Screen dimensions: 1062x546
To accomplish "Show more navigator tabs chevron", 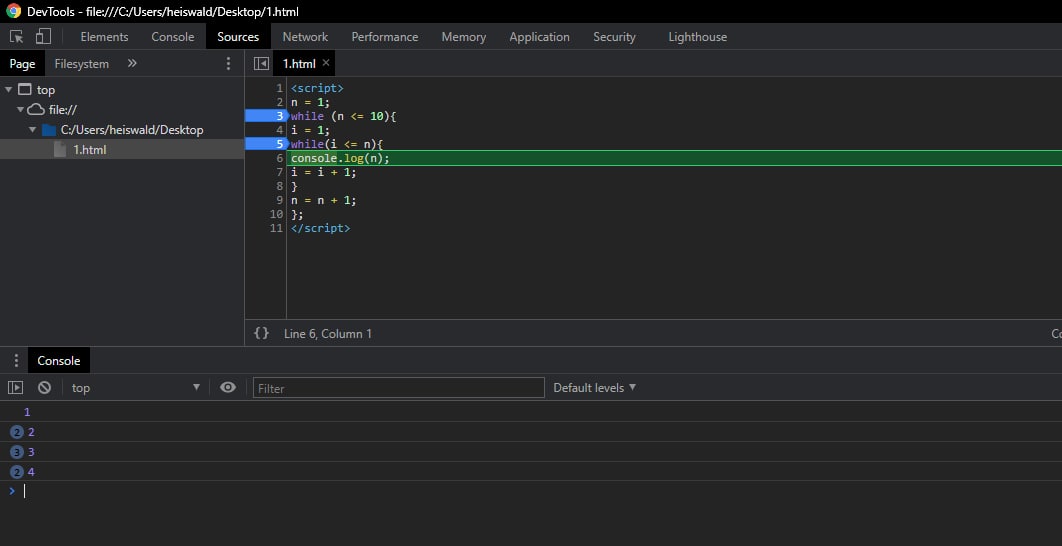I will click(x=132, y=63).
